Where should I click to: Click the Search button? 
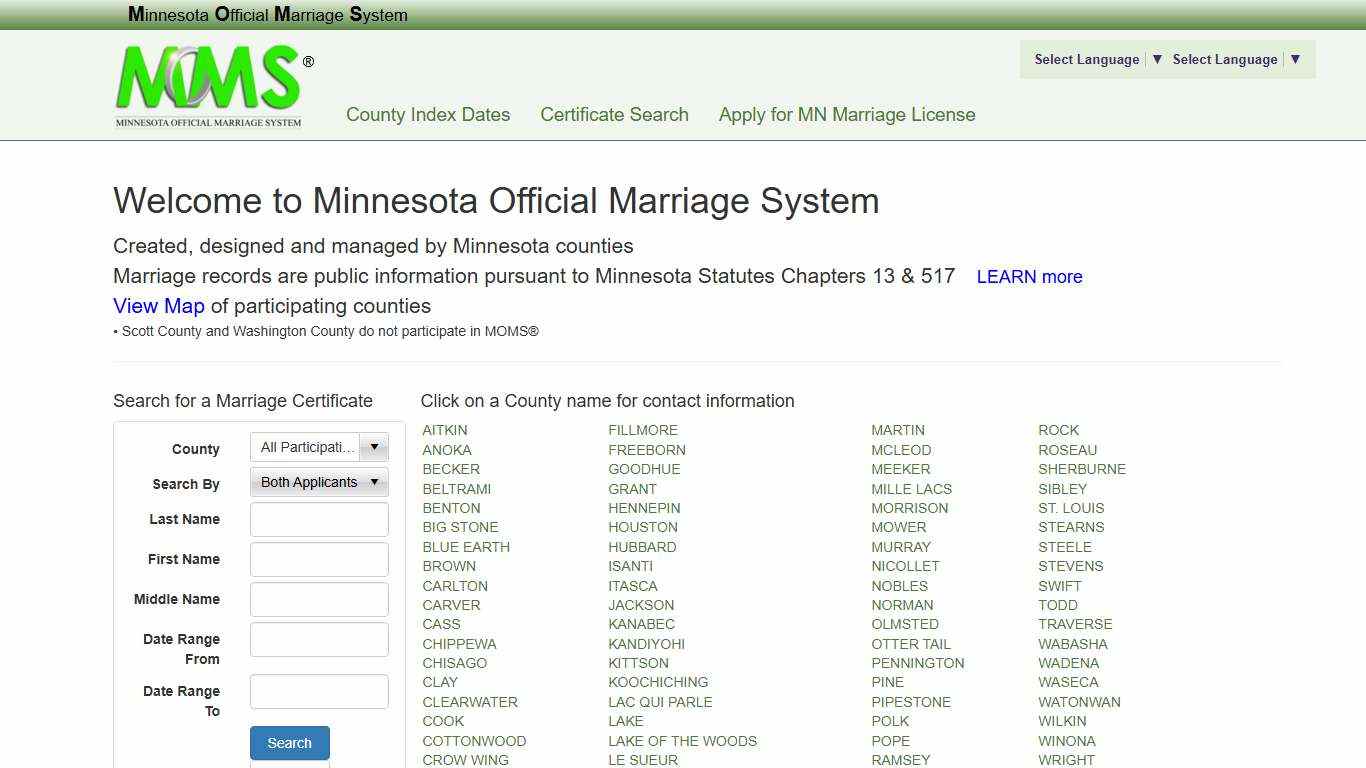[289, 743]
